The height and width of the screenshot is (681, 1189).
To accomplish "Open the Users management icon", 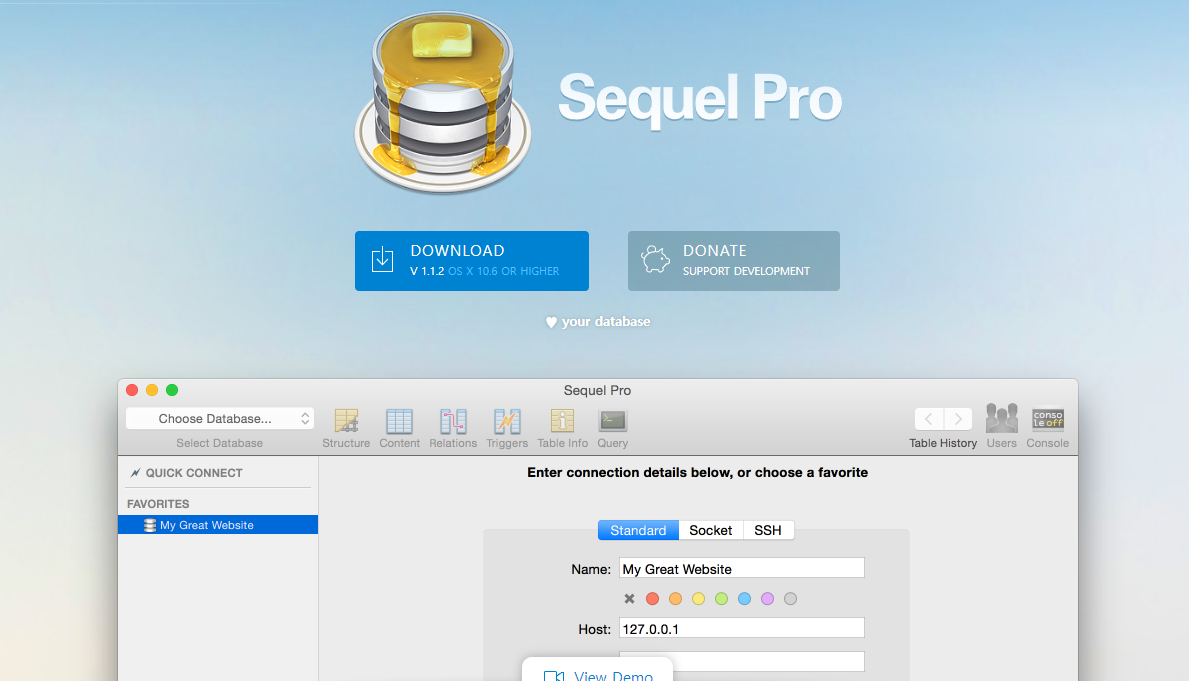I will point(1002,419).
